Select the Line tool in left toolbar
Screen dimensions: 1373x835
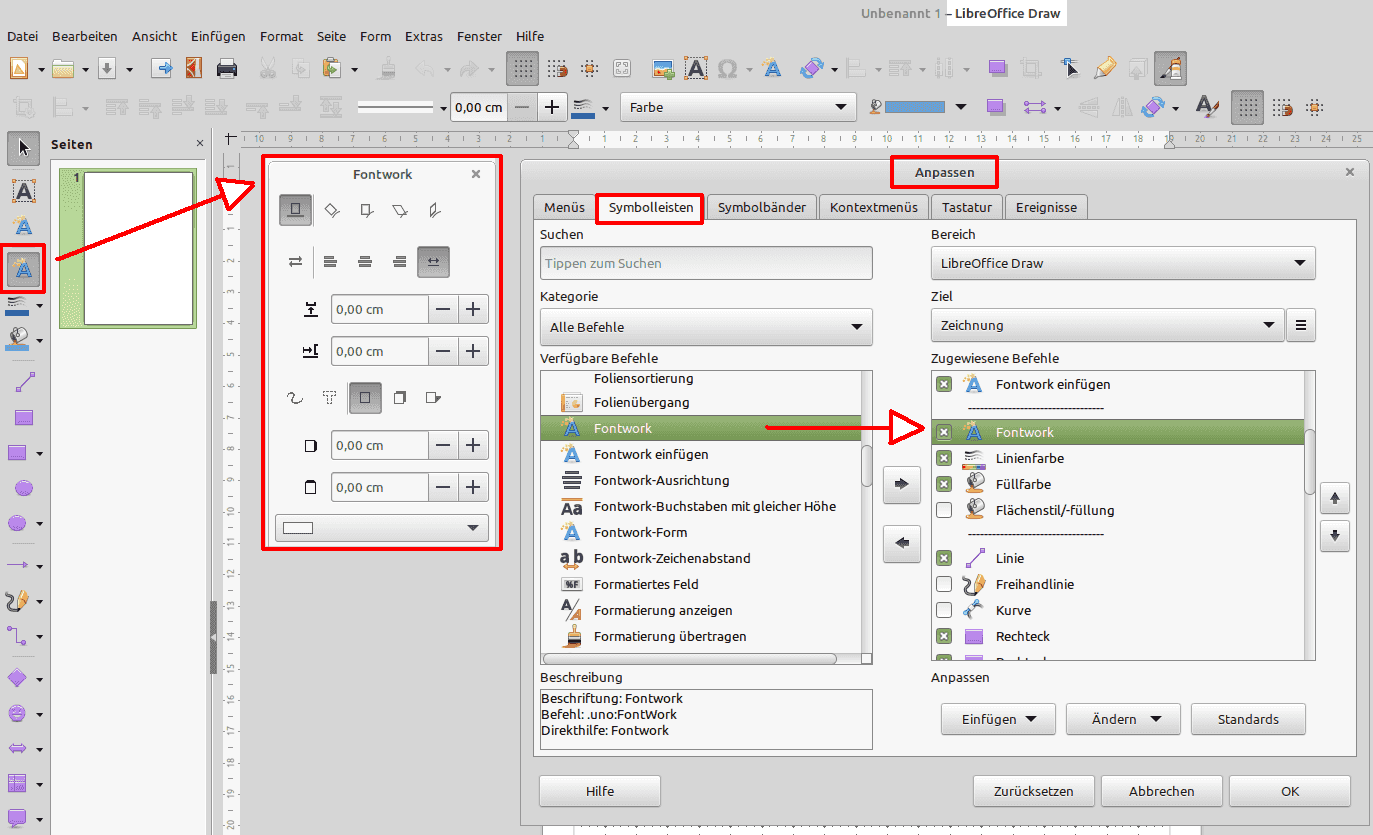[x=24, y=382]
